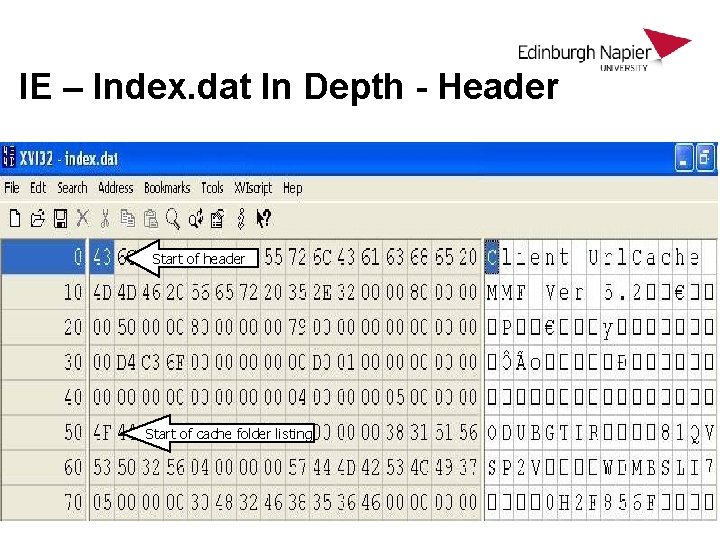Open Find with the magnifier icon
The image size is (720, 540).
173,219
